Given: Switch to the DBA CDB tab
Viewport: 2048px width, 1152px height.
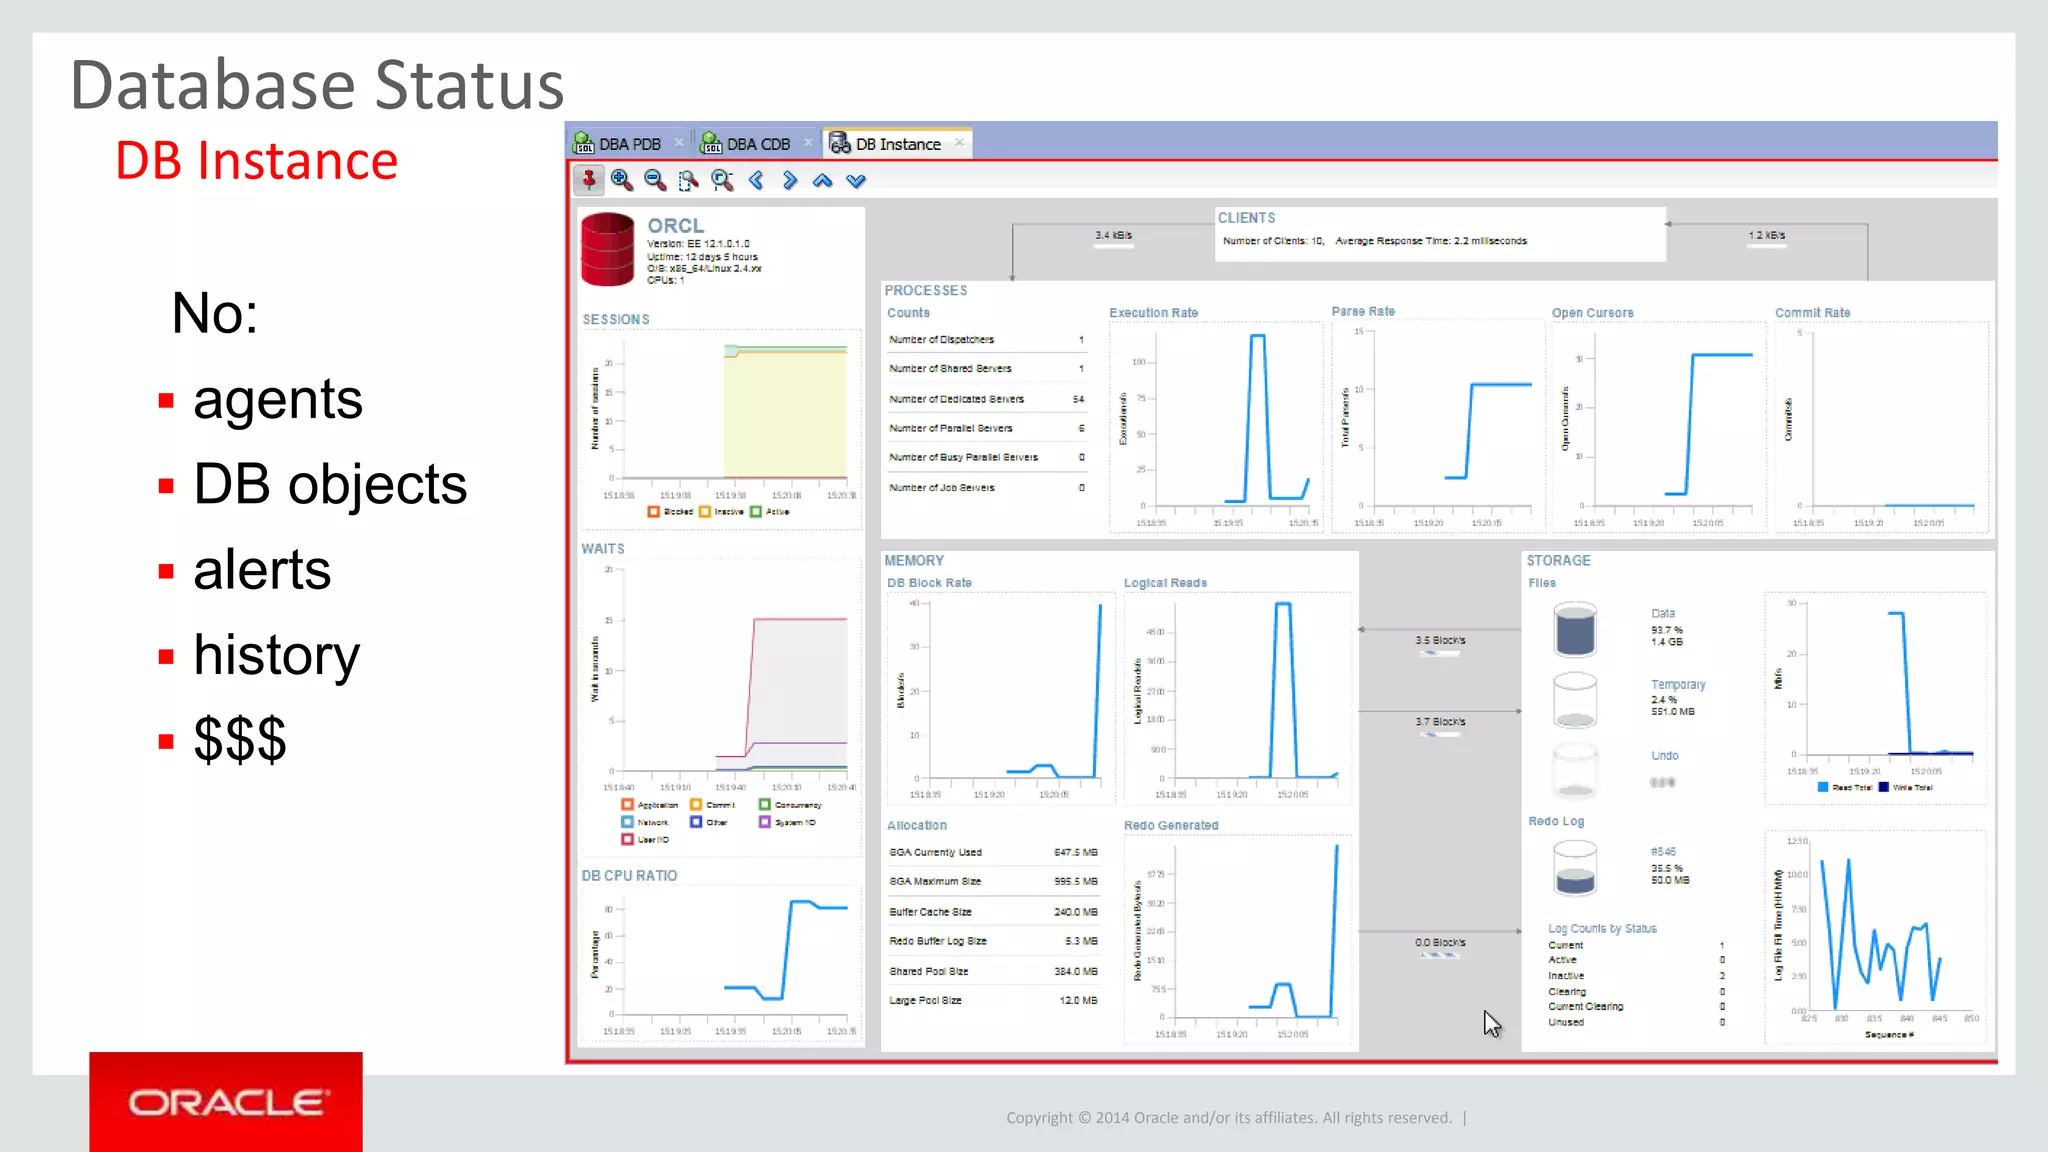Looking at the screenshot, I should (x=757, y=144).
